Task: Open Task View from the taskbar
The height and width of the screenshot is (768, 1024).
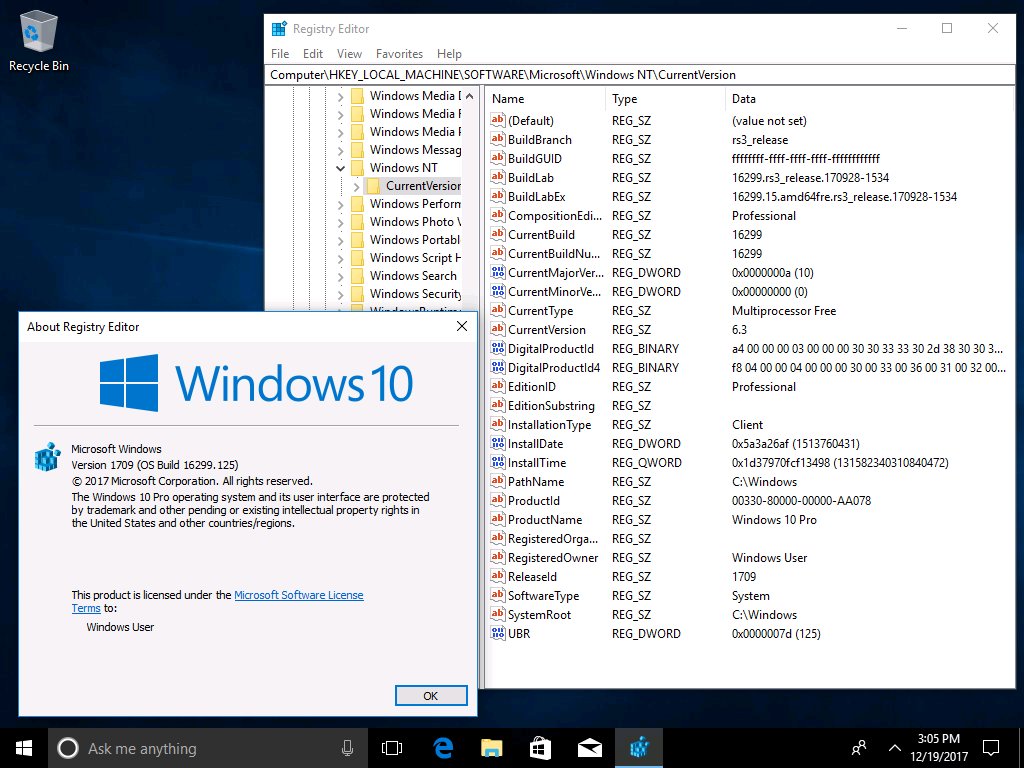Action: click(392, 748)
